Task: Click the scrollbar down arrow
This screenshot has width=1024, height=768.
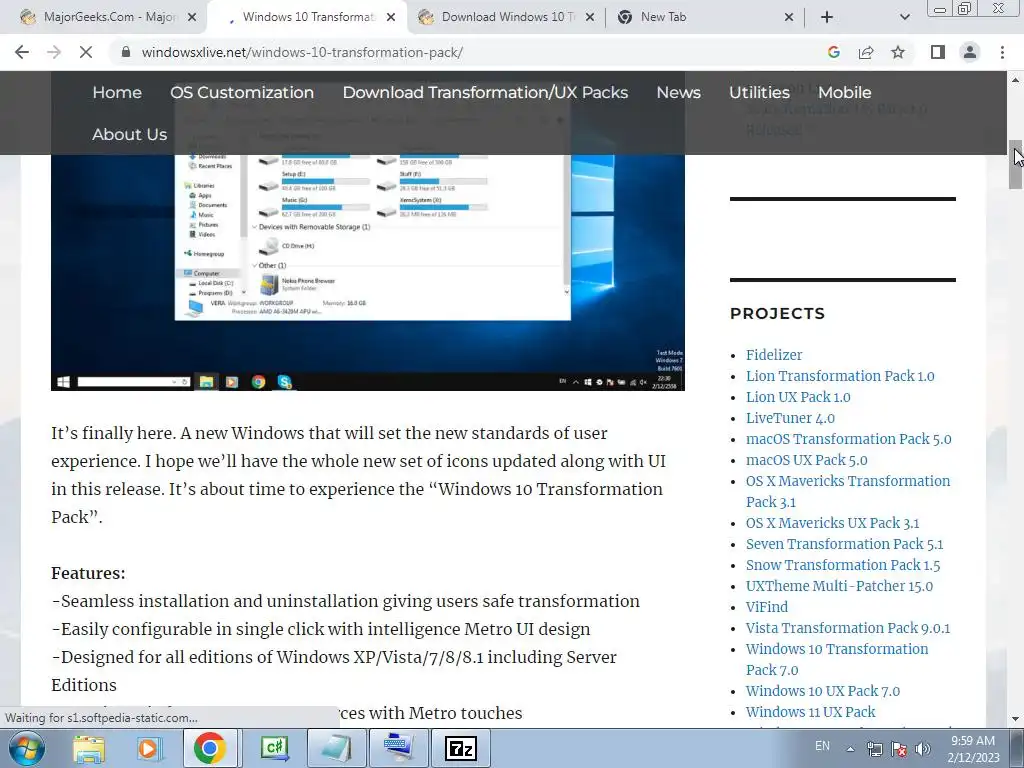Action: 1016,719
